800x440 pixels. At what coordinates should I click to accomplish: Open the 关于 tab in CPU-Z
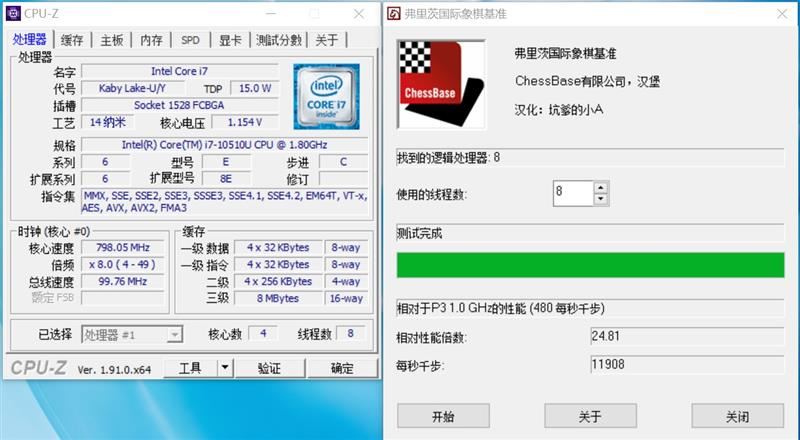[327, 40]
